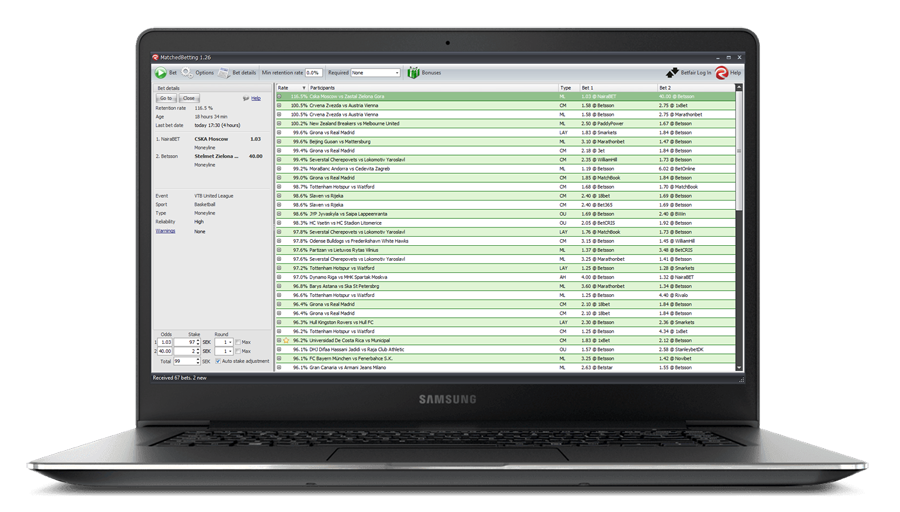Click row icon for Universidad De Costa Rica
Viewport: 900px width, 512px height.
pyautogui.click(x=280, y=340)
